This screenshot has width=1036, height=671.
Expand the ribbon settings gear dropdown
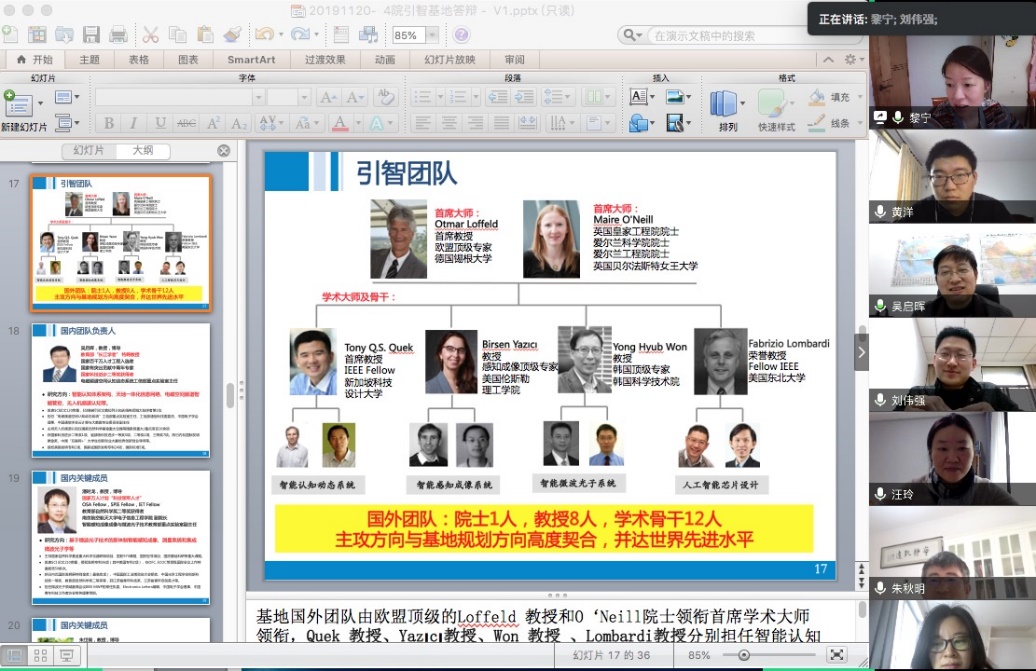pyautogui.click(x=850, y=59)
